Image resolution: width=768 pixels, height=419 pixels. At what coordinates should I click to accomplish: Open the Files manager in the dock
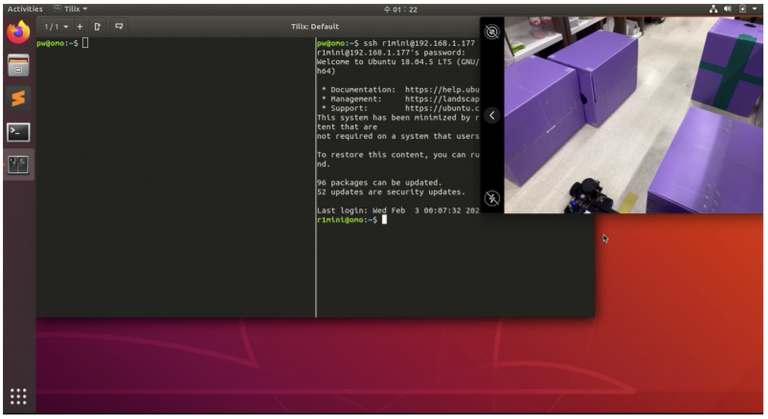pos(19,66)
